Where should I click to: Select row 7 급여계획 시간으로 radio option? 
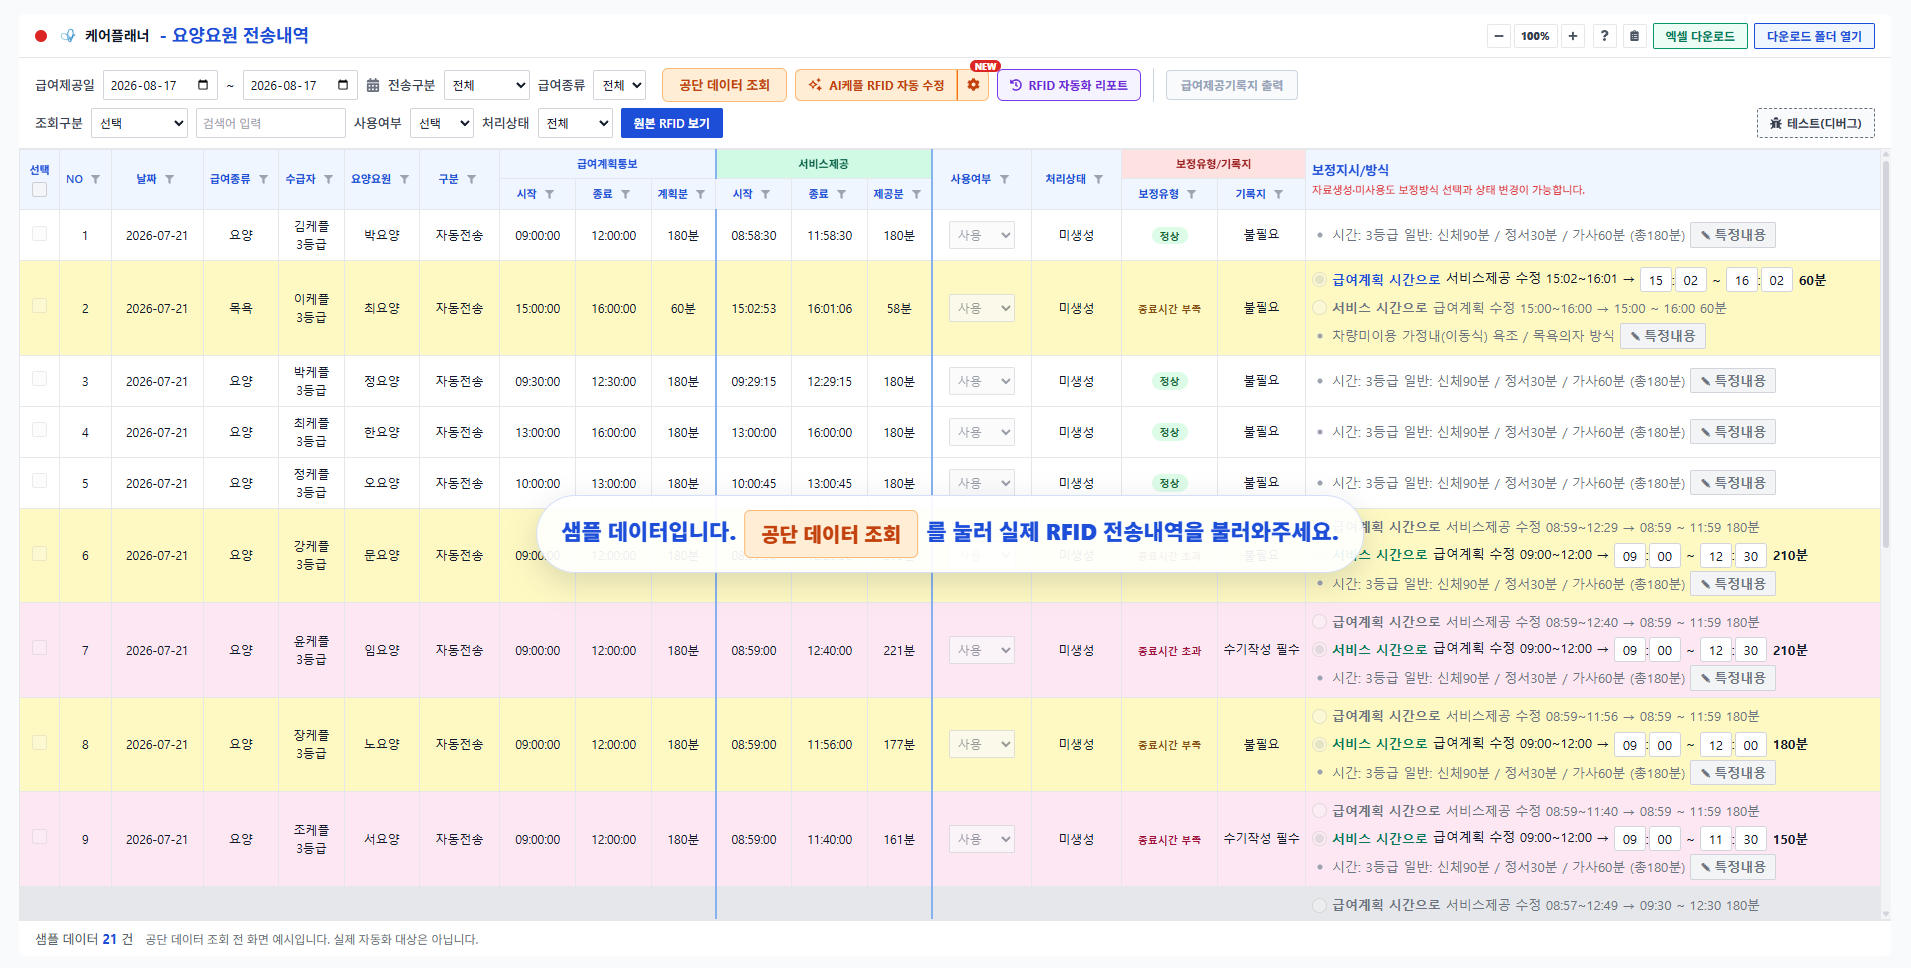click(1320, 622)
